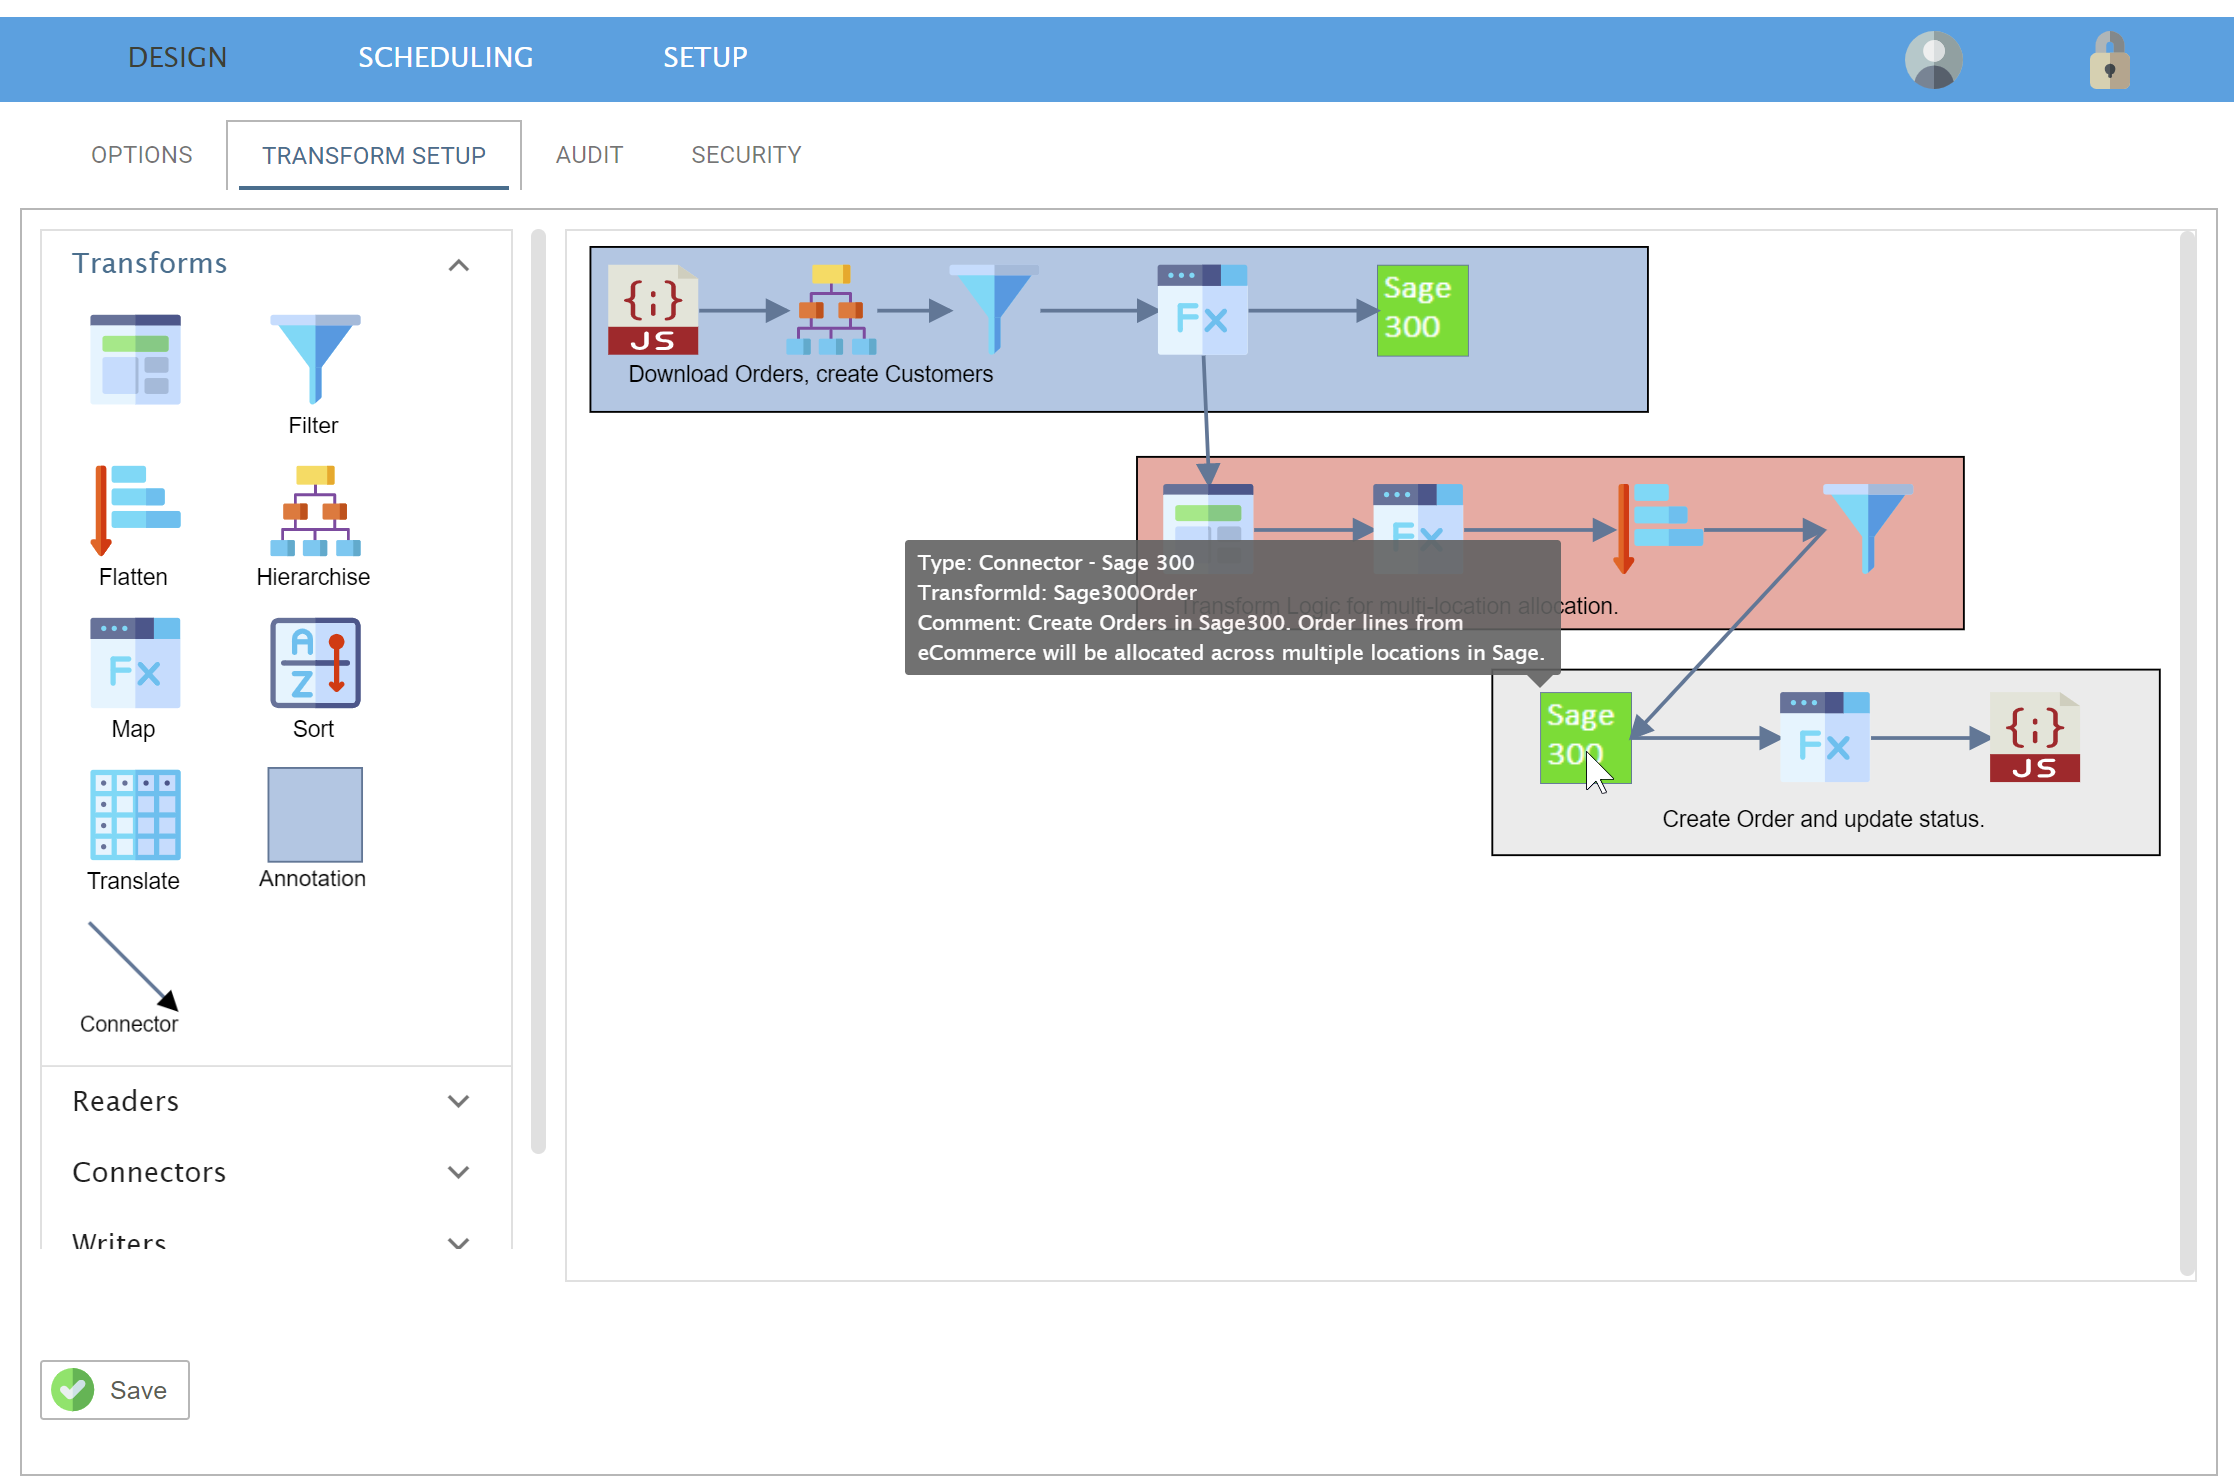
Task: Click the Filter node in red annotation
Action: click(1867, 528)
